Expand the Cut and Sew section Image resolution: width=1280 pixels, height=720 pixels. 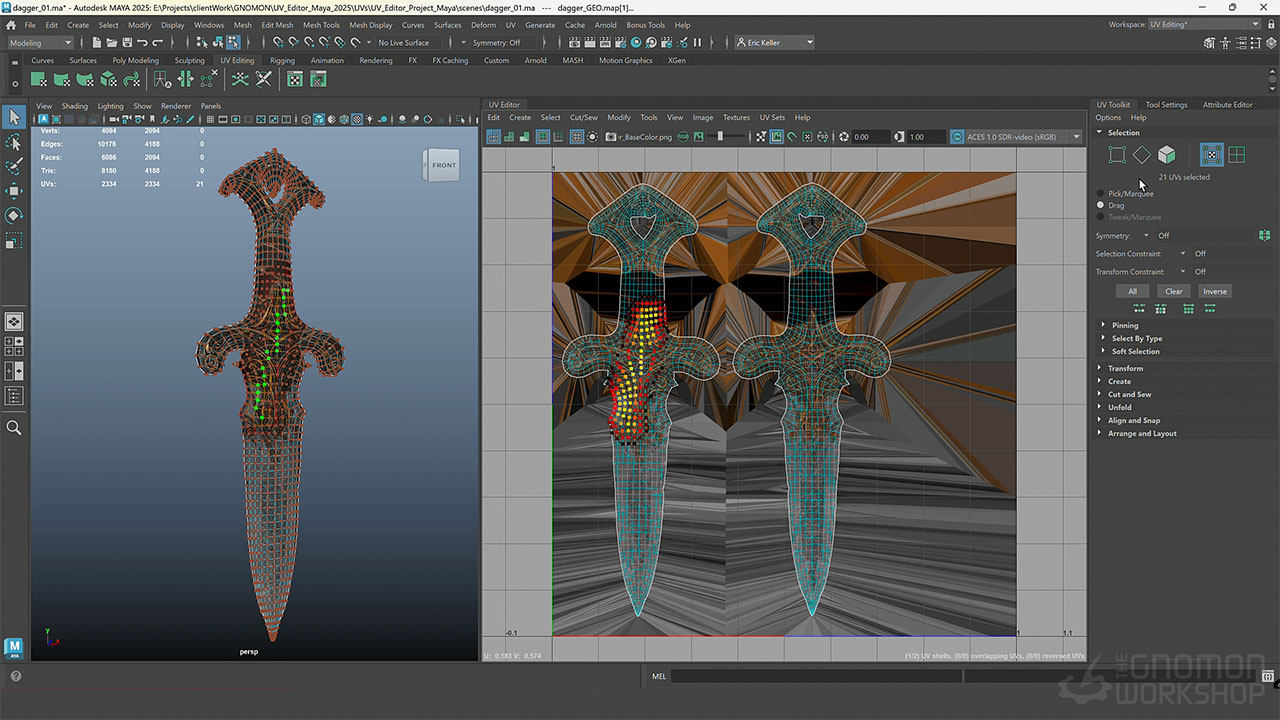pyautogui.click(x=1129, y=395)
